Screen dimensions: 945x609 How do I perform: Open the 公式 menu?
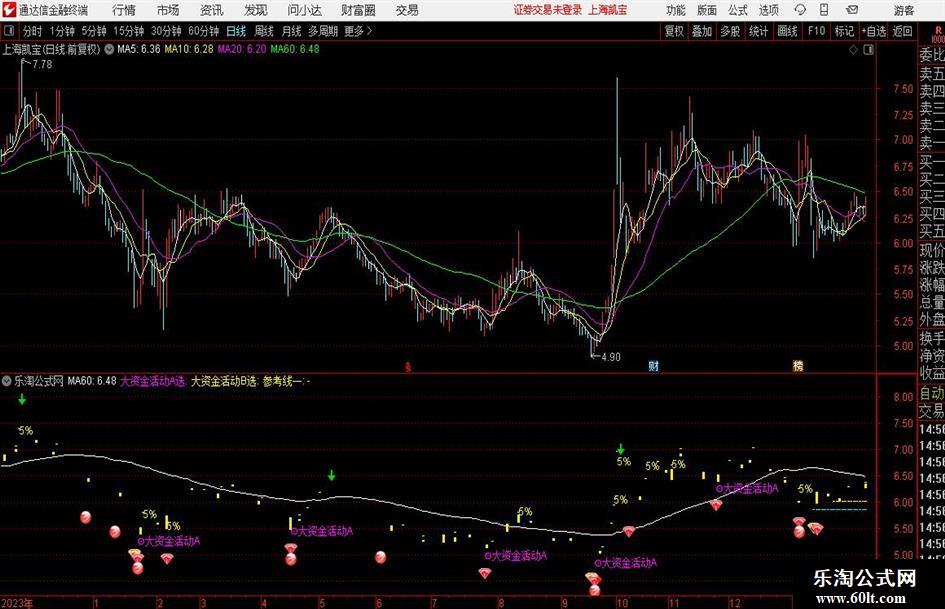coord(738,10)
